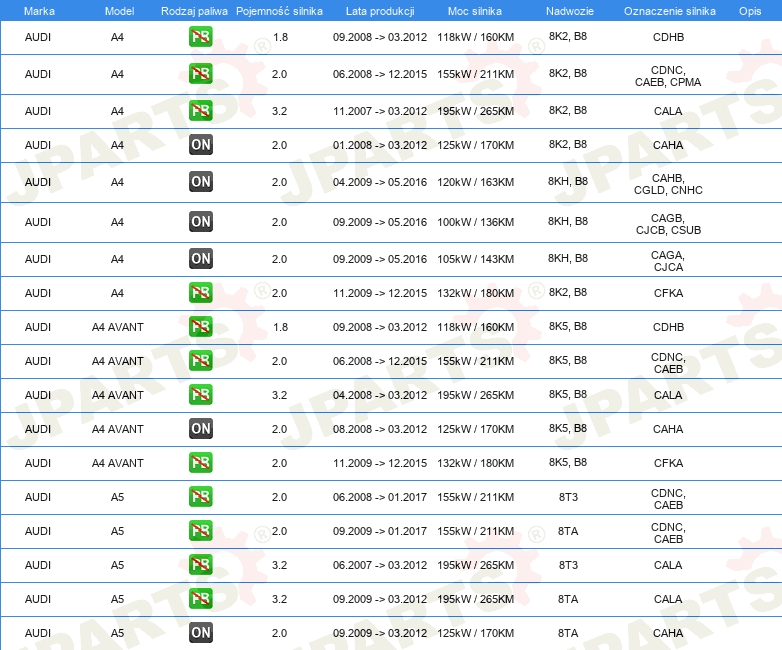Click the petrol fuel icon in the A4 1.8 CDHB 8K2 row
782x650 pixels.
[200, 37]
